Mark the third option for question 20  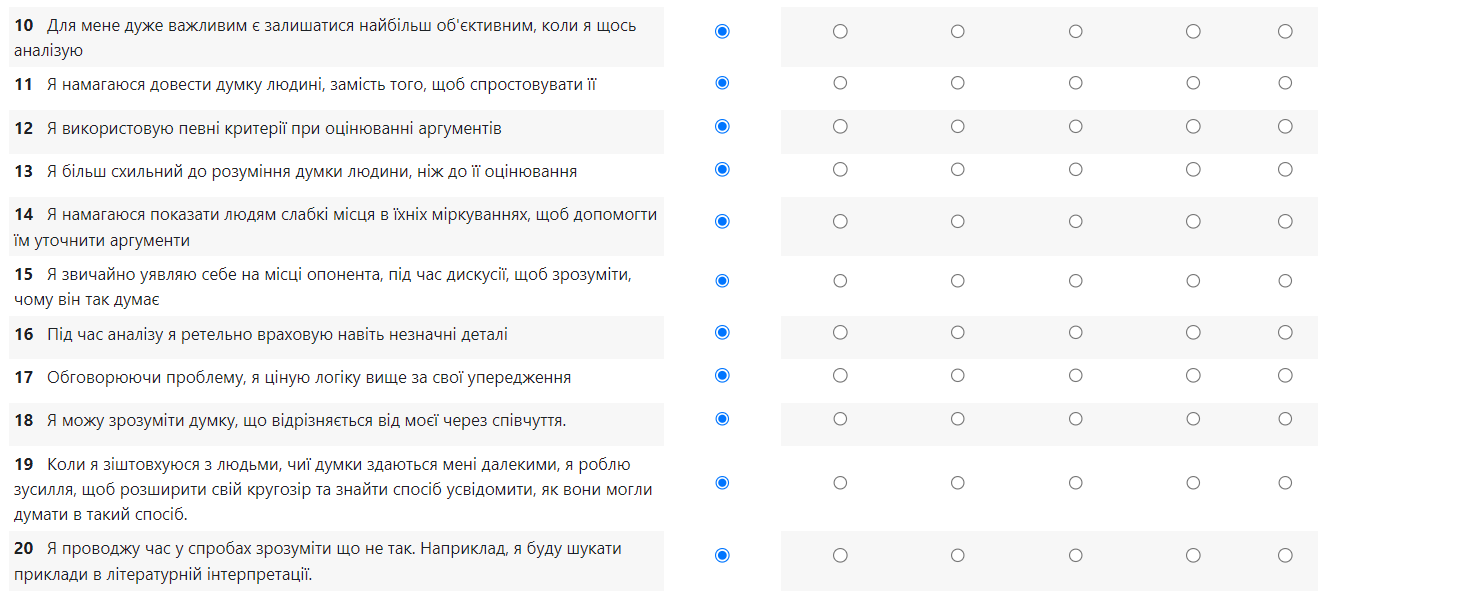pyautogui.click(x=958, y=555)
